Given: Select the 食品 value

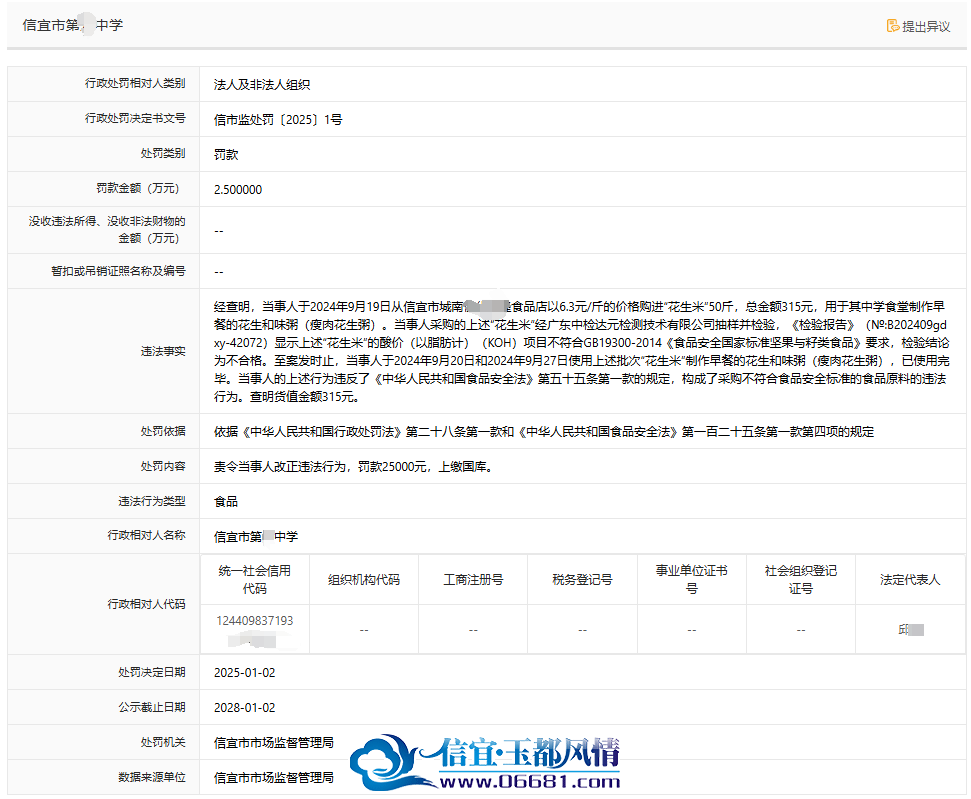Looking at the screenshot, I should (x=226, y=502).
